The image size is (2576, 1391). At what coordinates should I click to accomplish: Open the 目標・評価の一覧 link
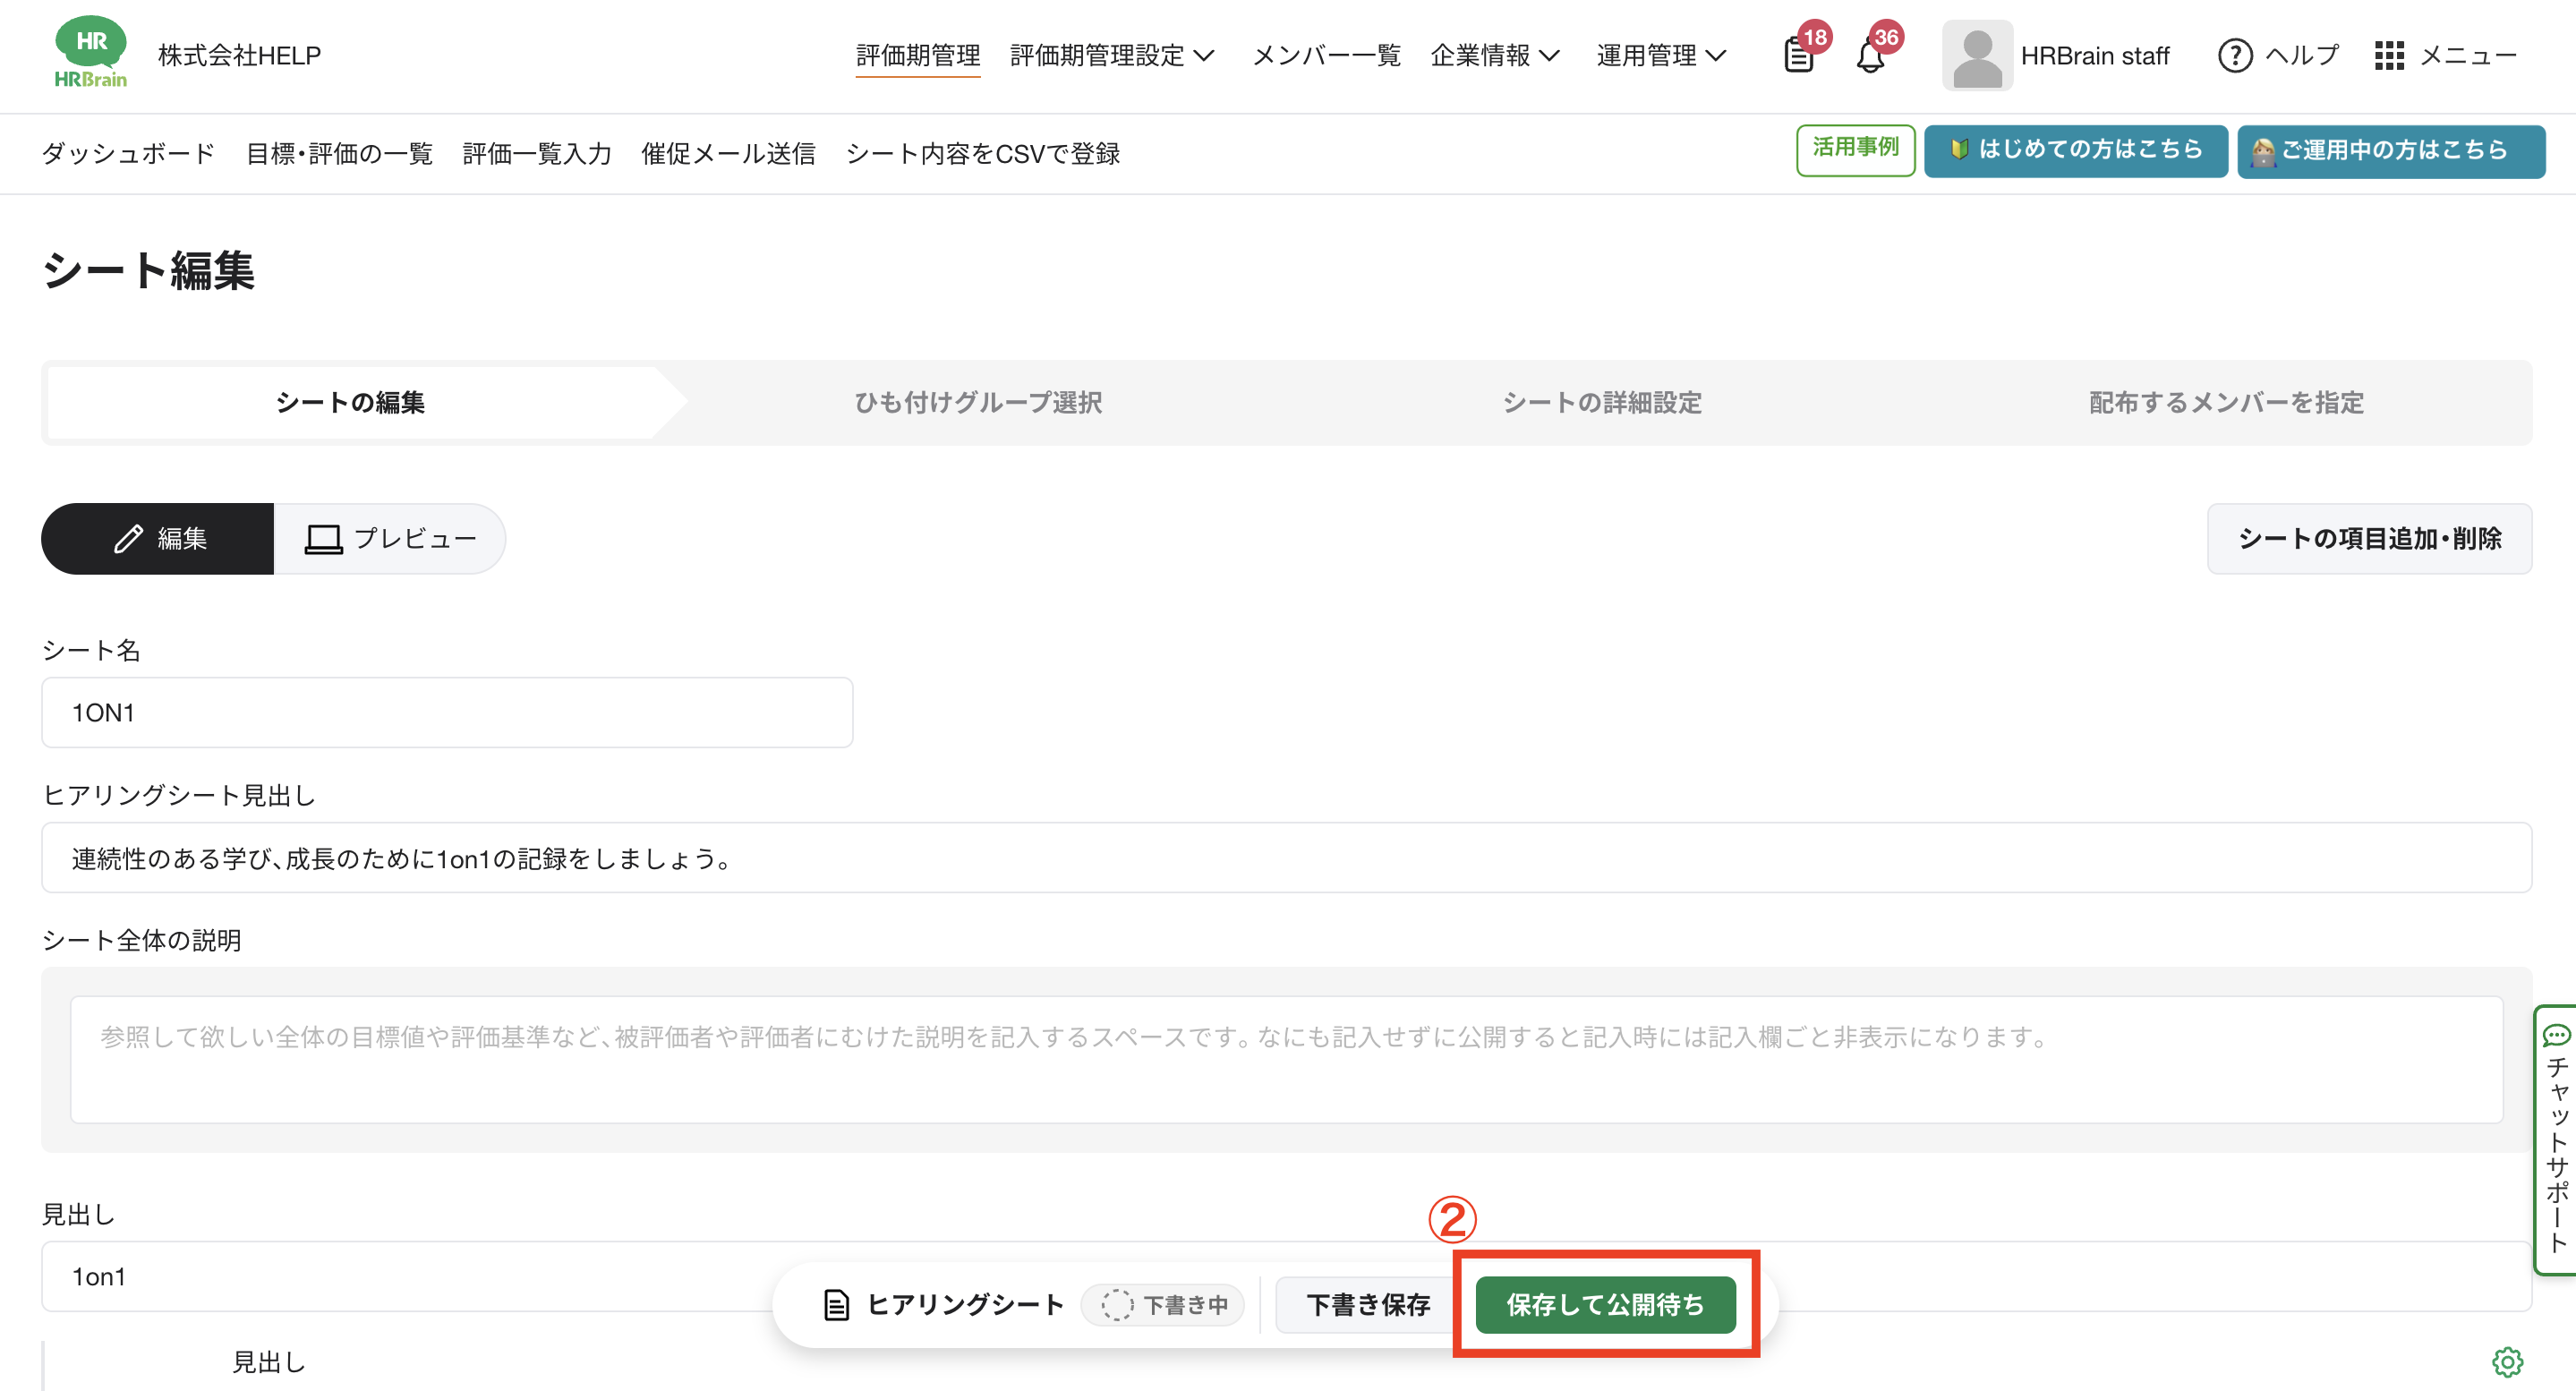339,154
